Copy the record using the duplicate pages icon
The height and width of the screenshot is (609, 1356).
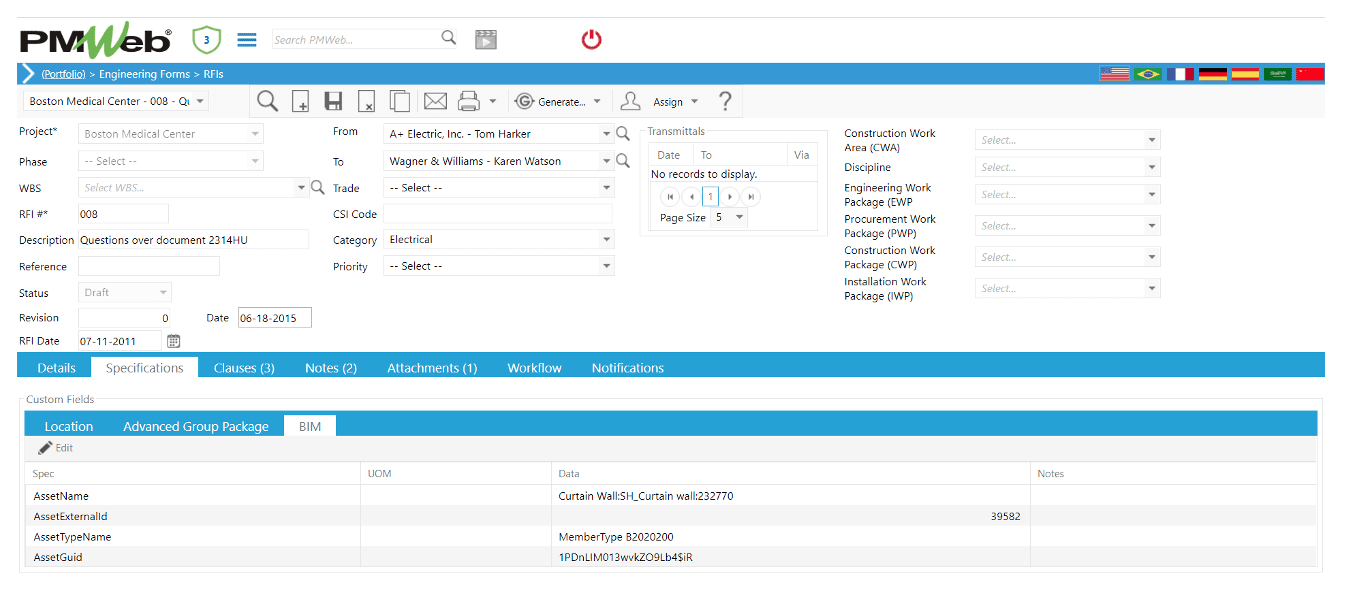pos(400,100)
